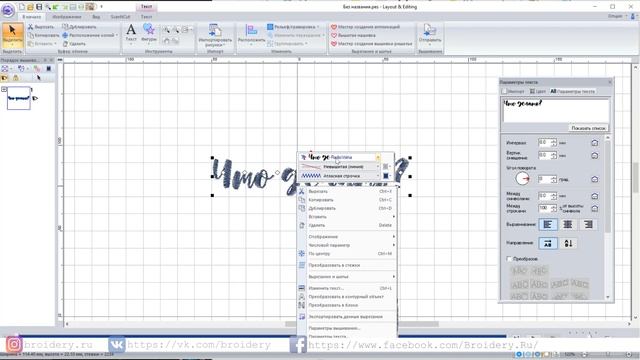Switch to the ScanNCut ribbon tab
Viewport: 640px width, 360px height.
pos(120,17)
